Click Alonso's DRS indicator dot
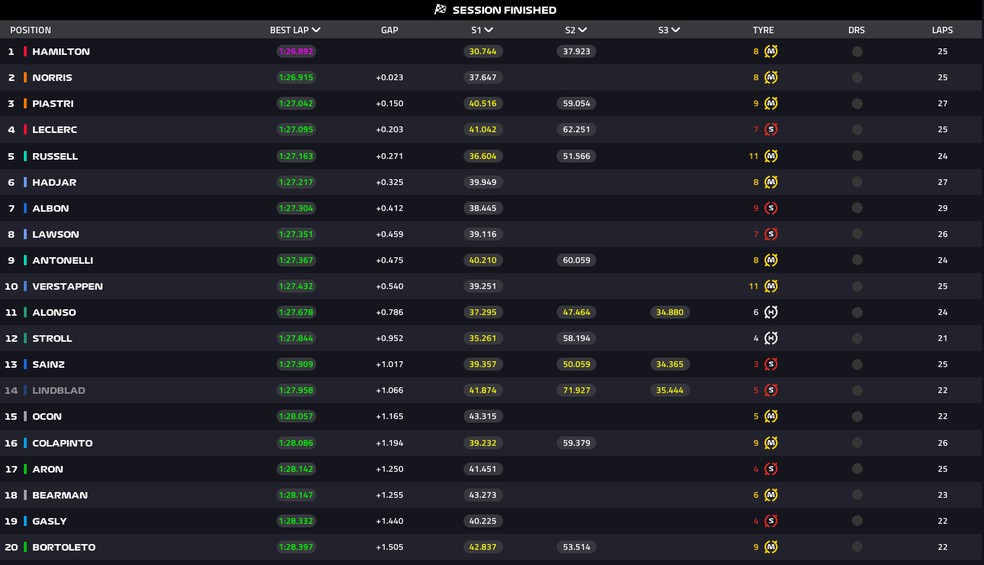The height and width of the screenshot is (565, 984). (x=857, y=312)
